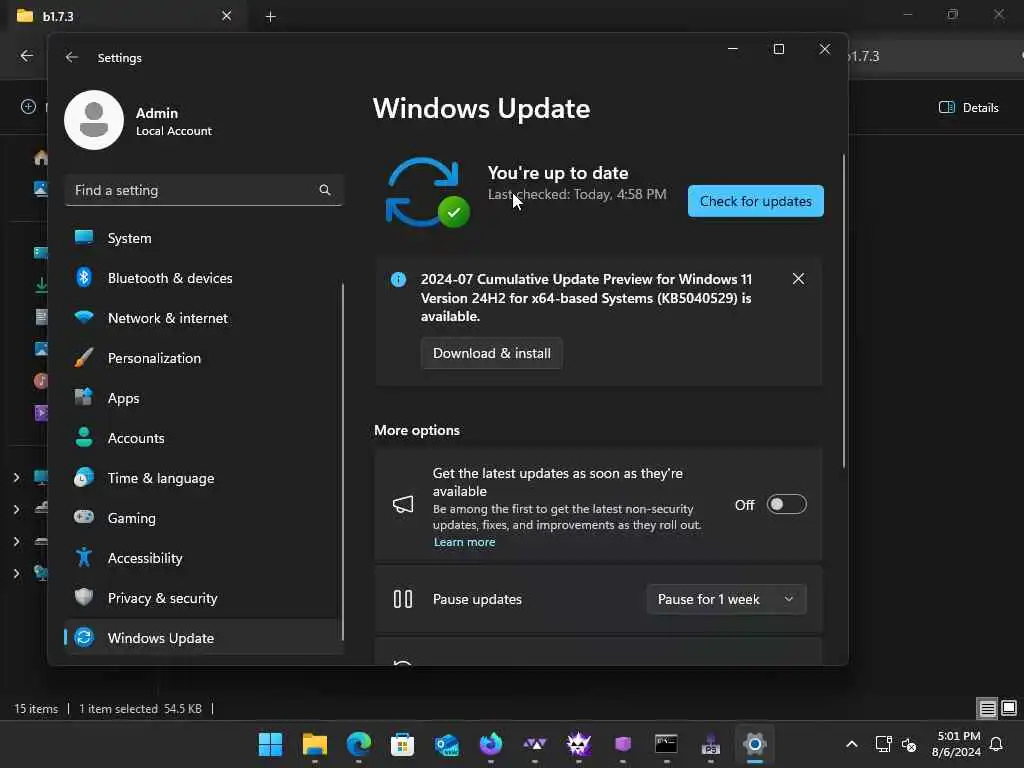Click the search magnifier icon
Screen dimensions: 1024x768
(325, 190)
